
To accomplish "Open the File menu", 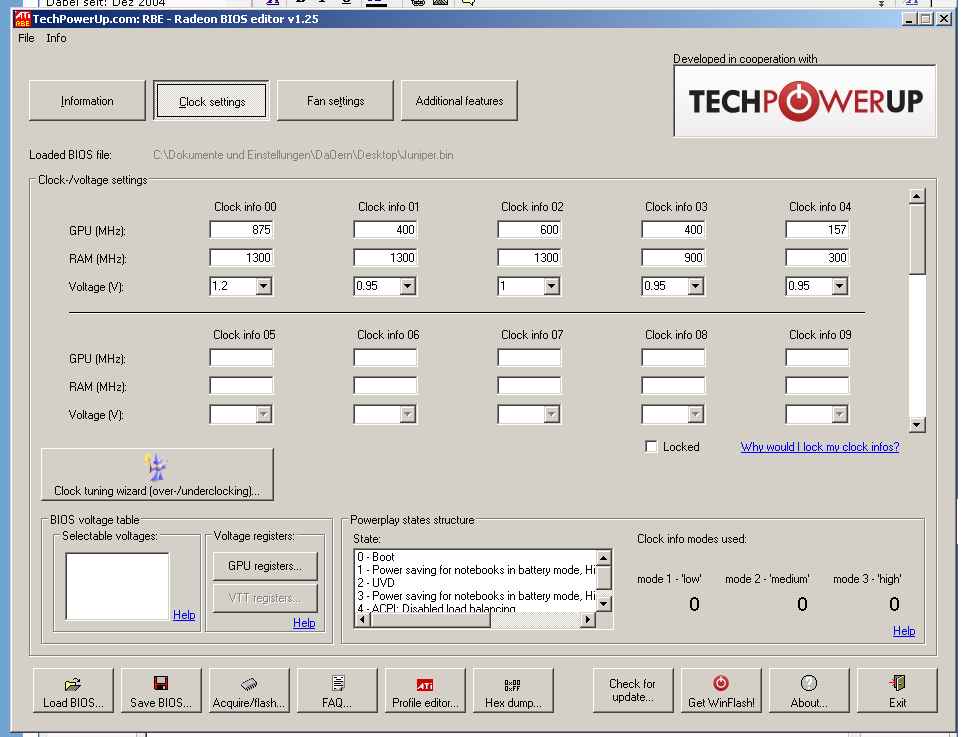I will click(26, 38).
